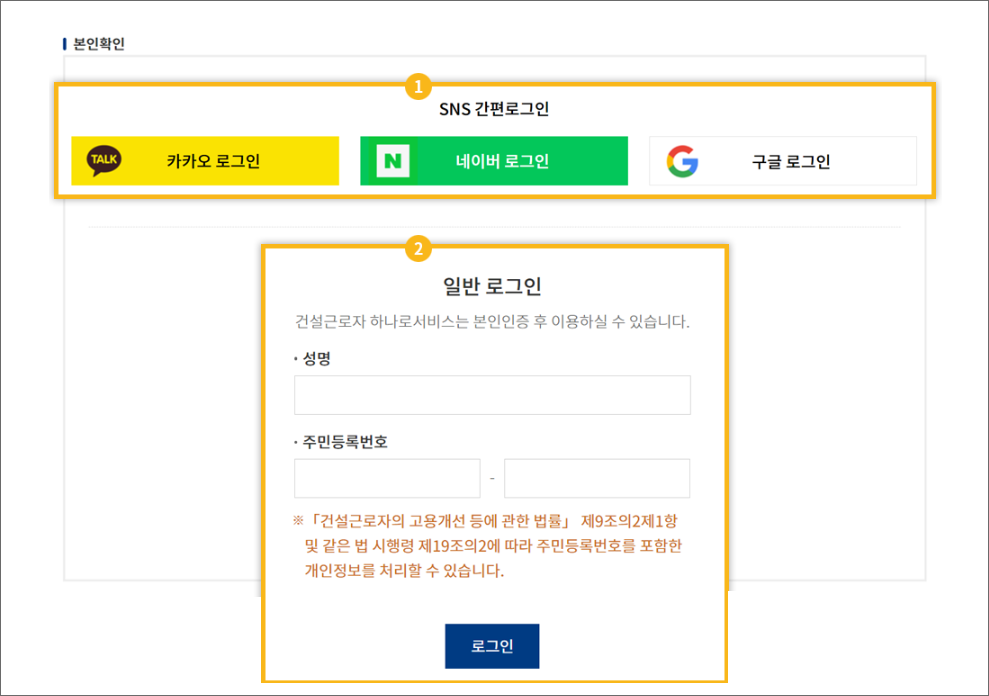Image resolution: width=989 pixels, height=696 pixels.
Task: Select the green 네이버 로그인 button
Action: [493, 160]
